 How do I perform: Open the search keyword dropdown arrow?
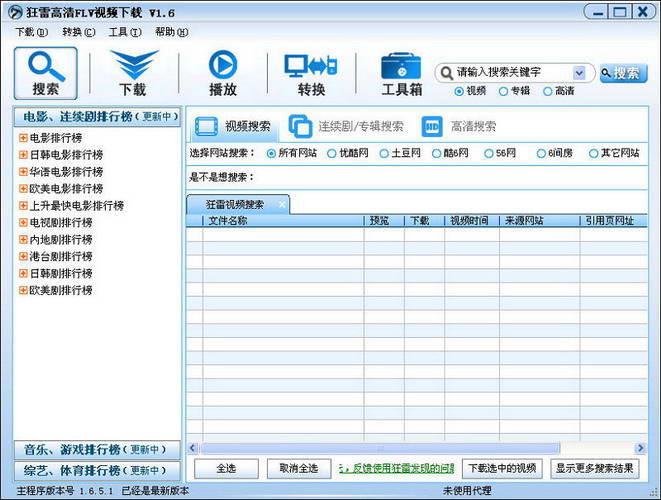[579, 73]
